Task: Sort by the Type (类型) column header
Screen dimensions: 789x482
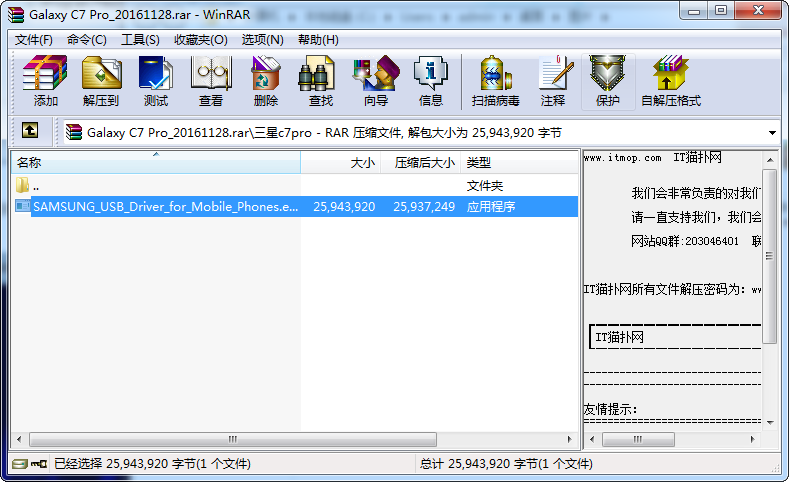Action: click(x=519, y=162)
